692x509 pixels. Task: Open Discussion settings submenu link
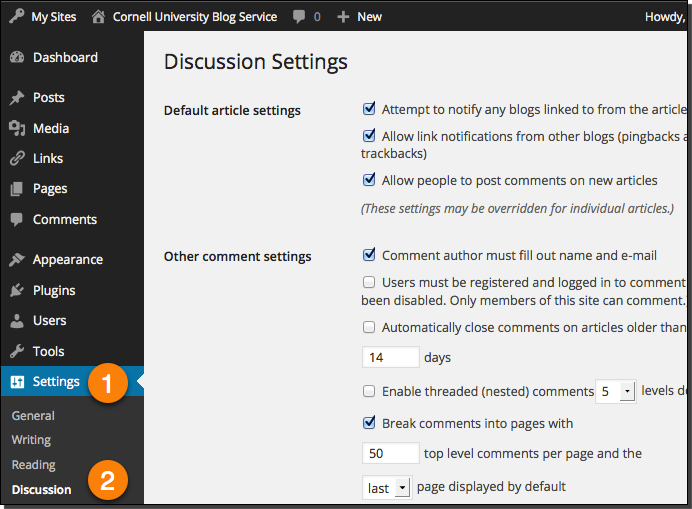click(41, 490)
